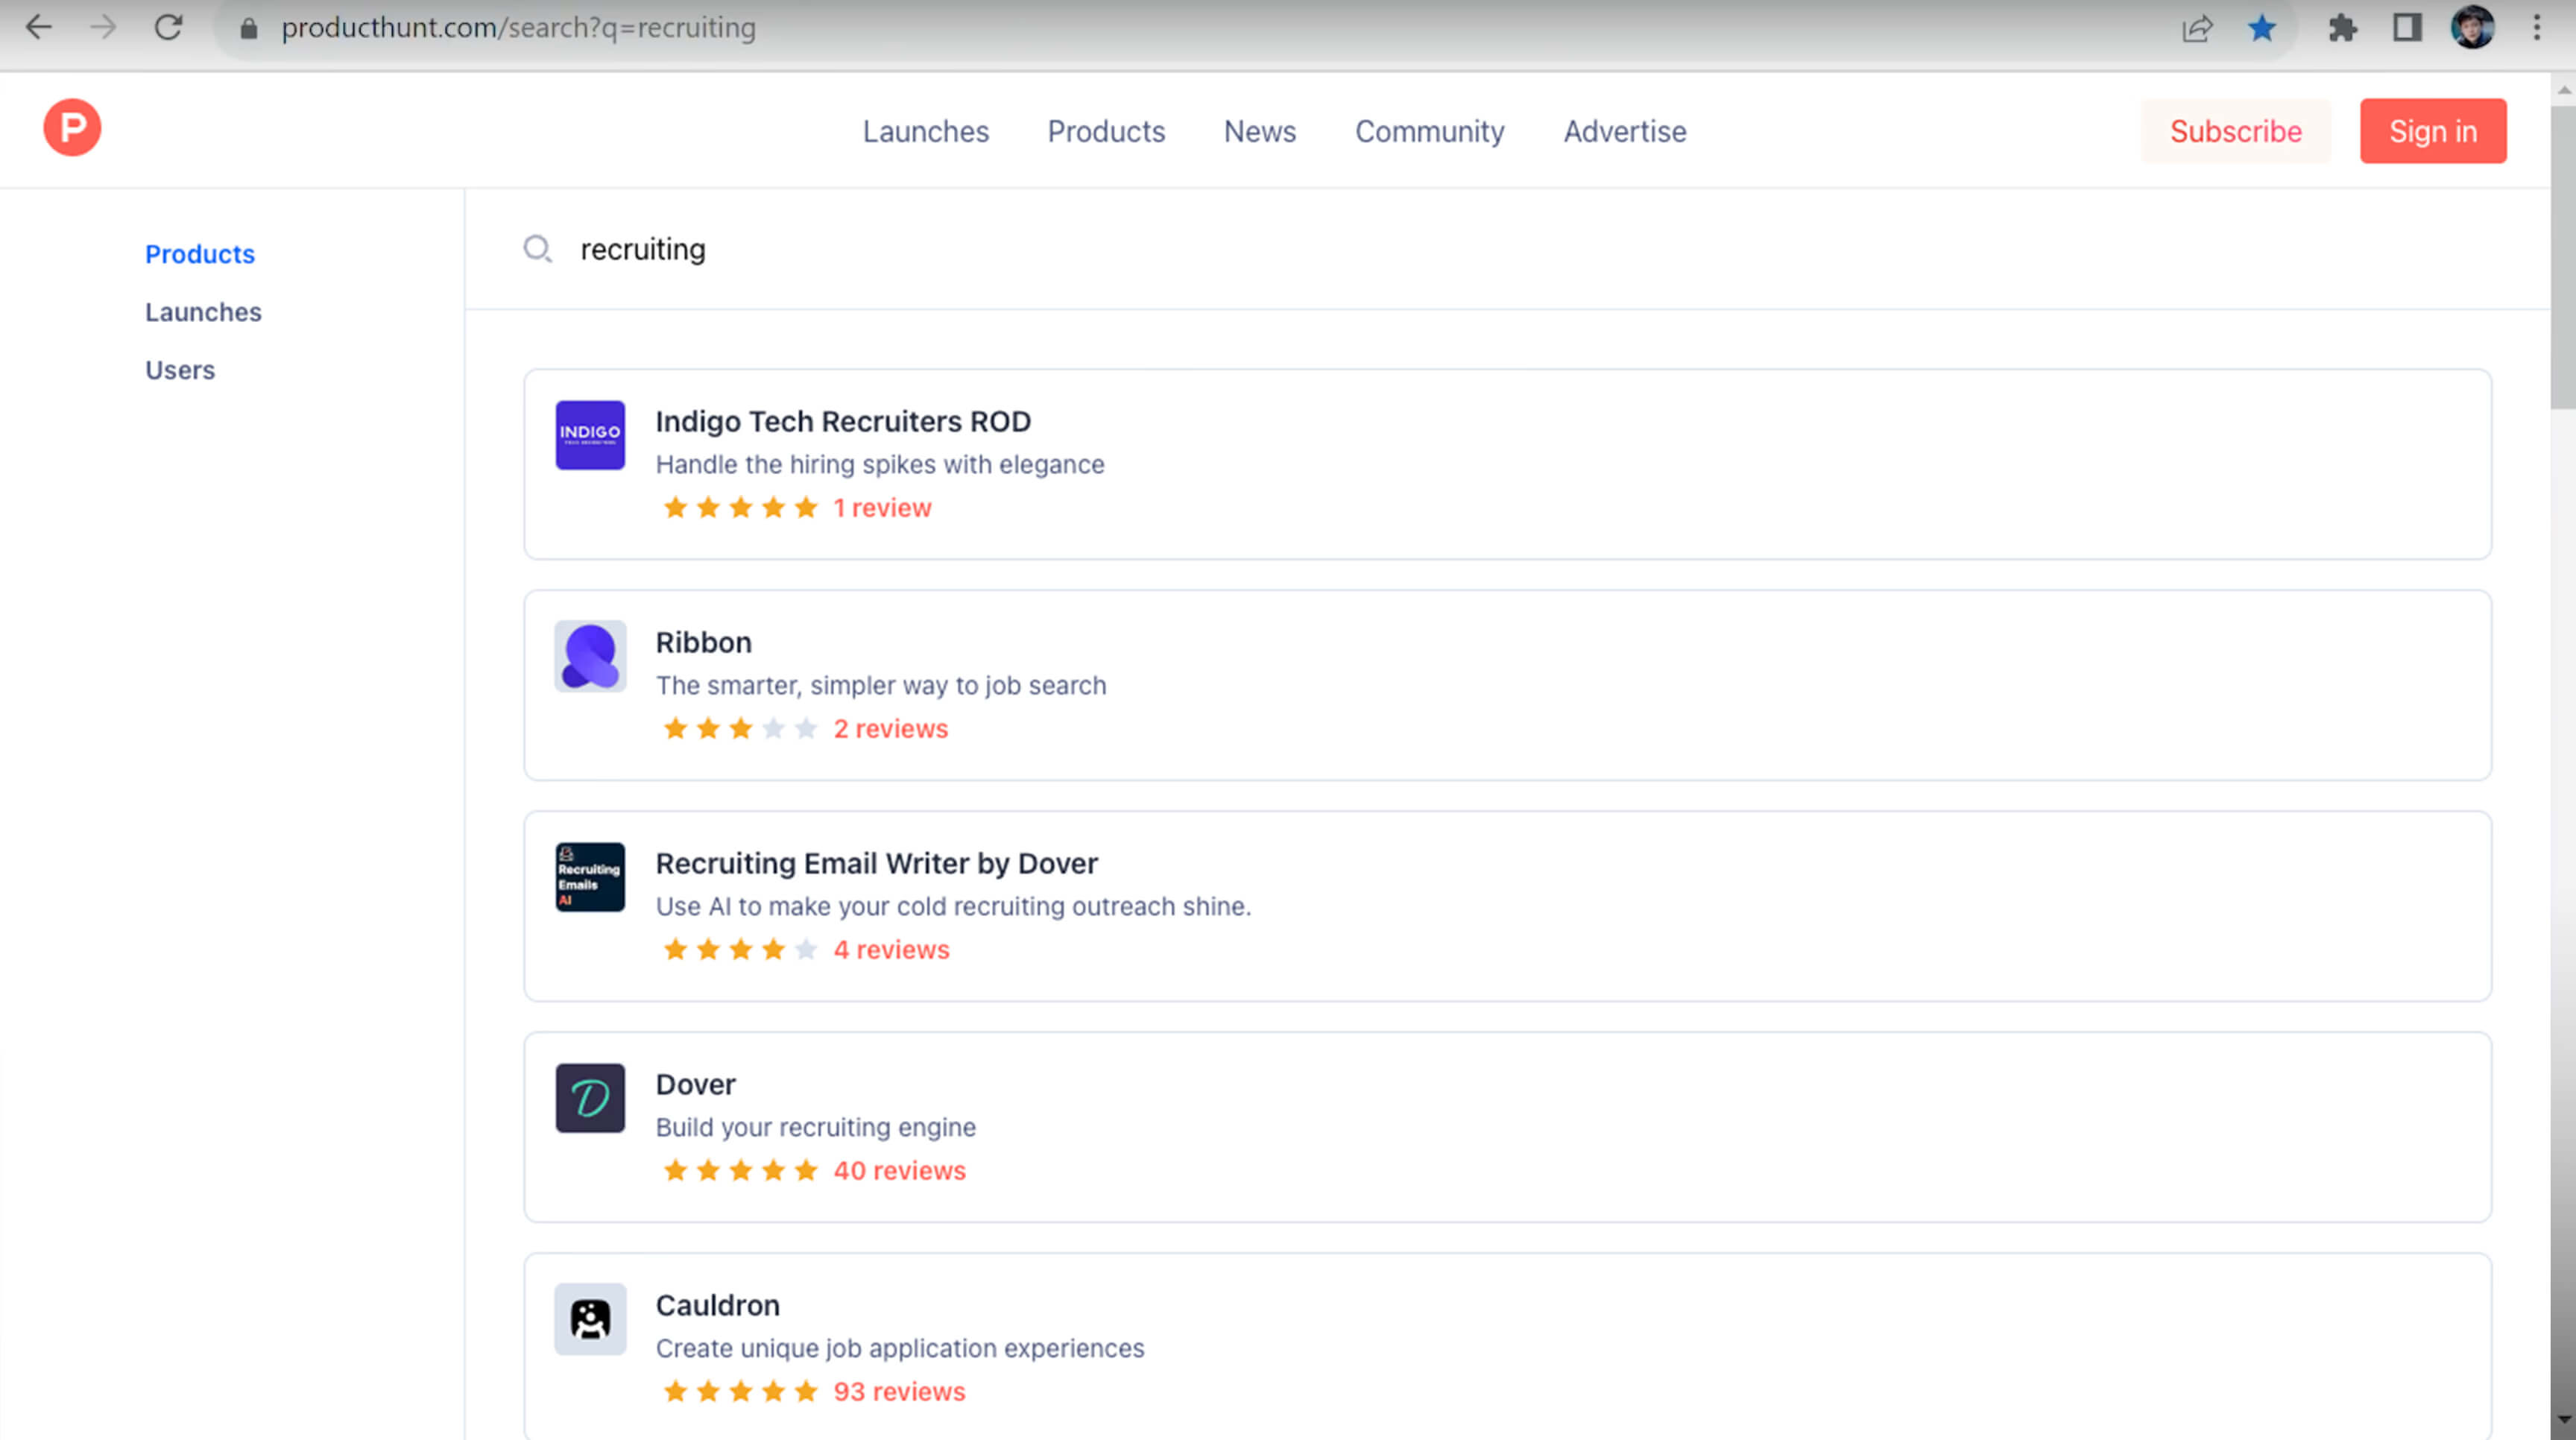Open the Indigo Tech Recruiters logo thumbnail
This screenshot has width=2576, height=1440.
(x=590, y=435)
